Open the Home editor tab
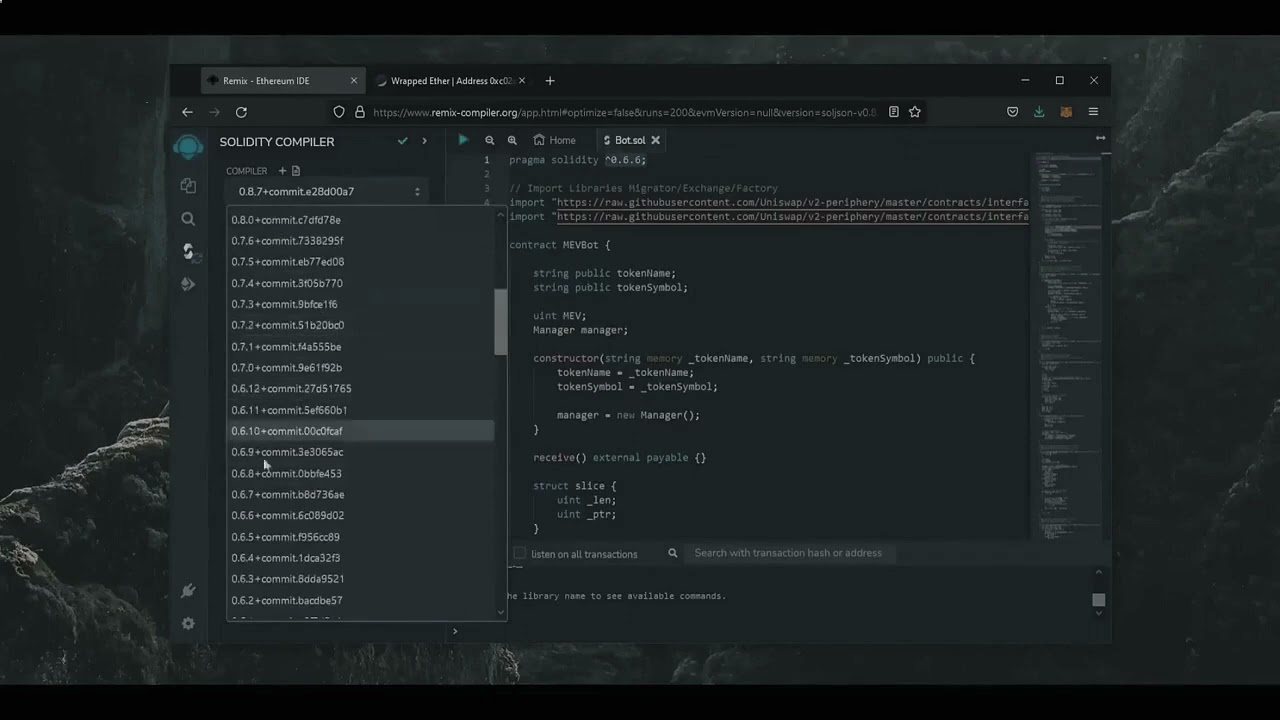Viewport: 1280px width, 720px height. 554,140
